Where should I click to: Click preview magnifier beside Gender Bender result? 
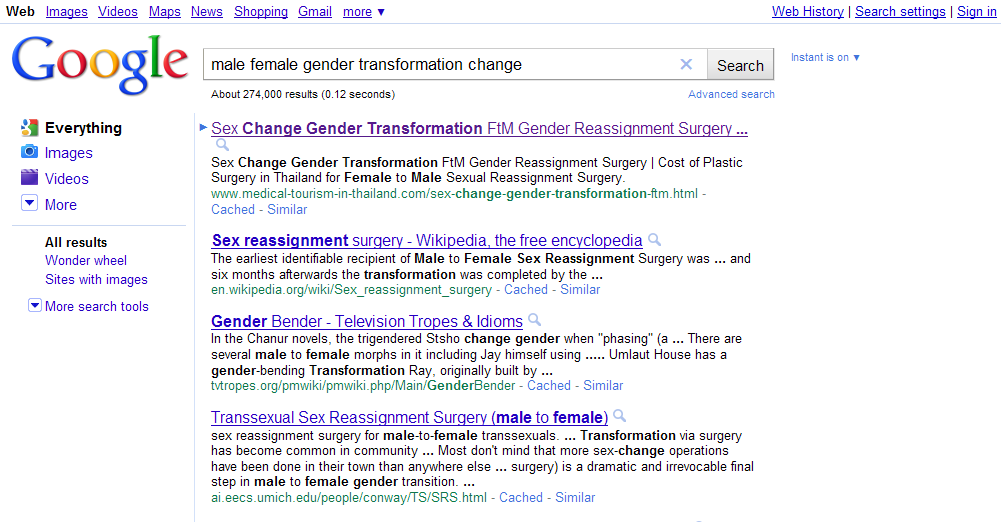click(535, 321)
